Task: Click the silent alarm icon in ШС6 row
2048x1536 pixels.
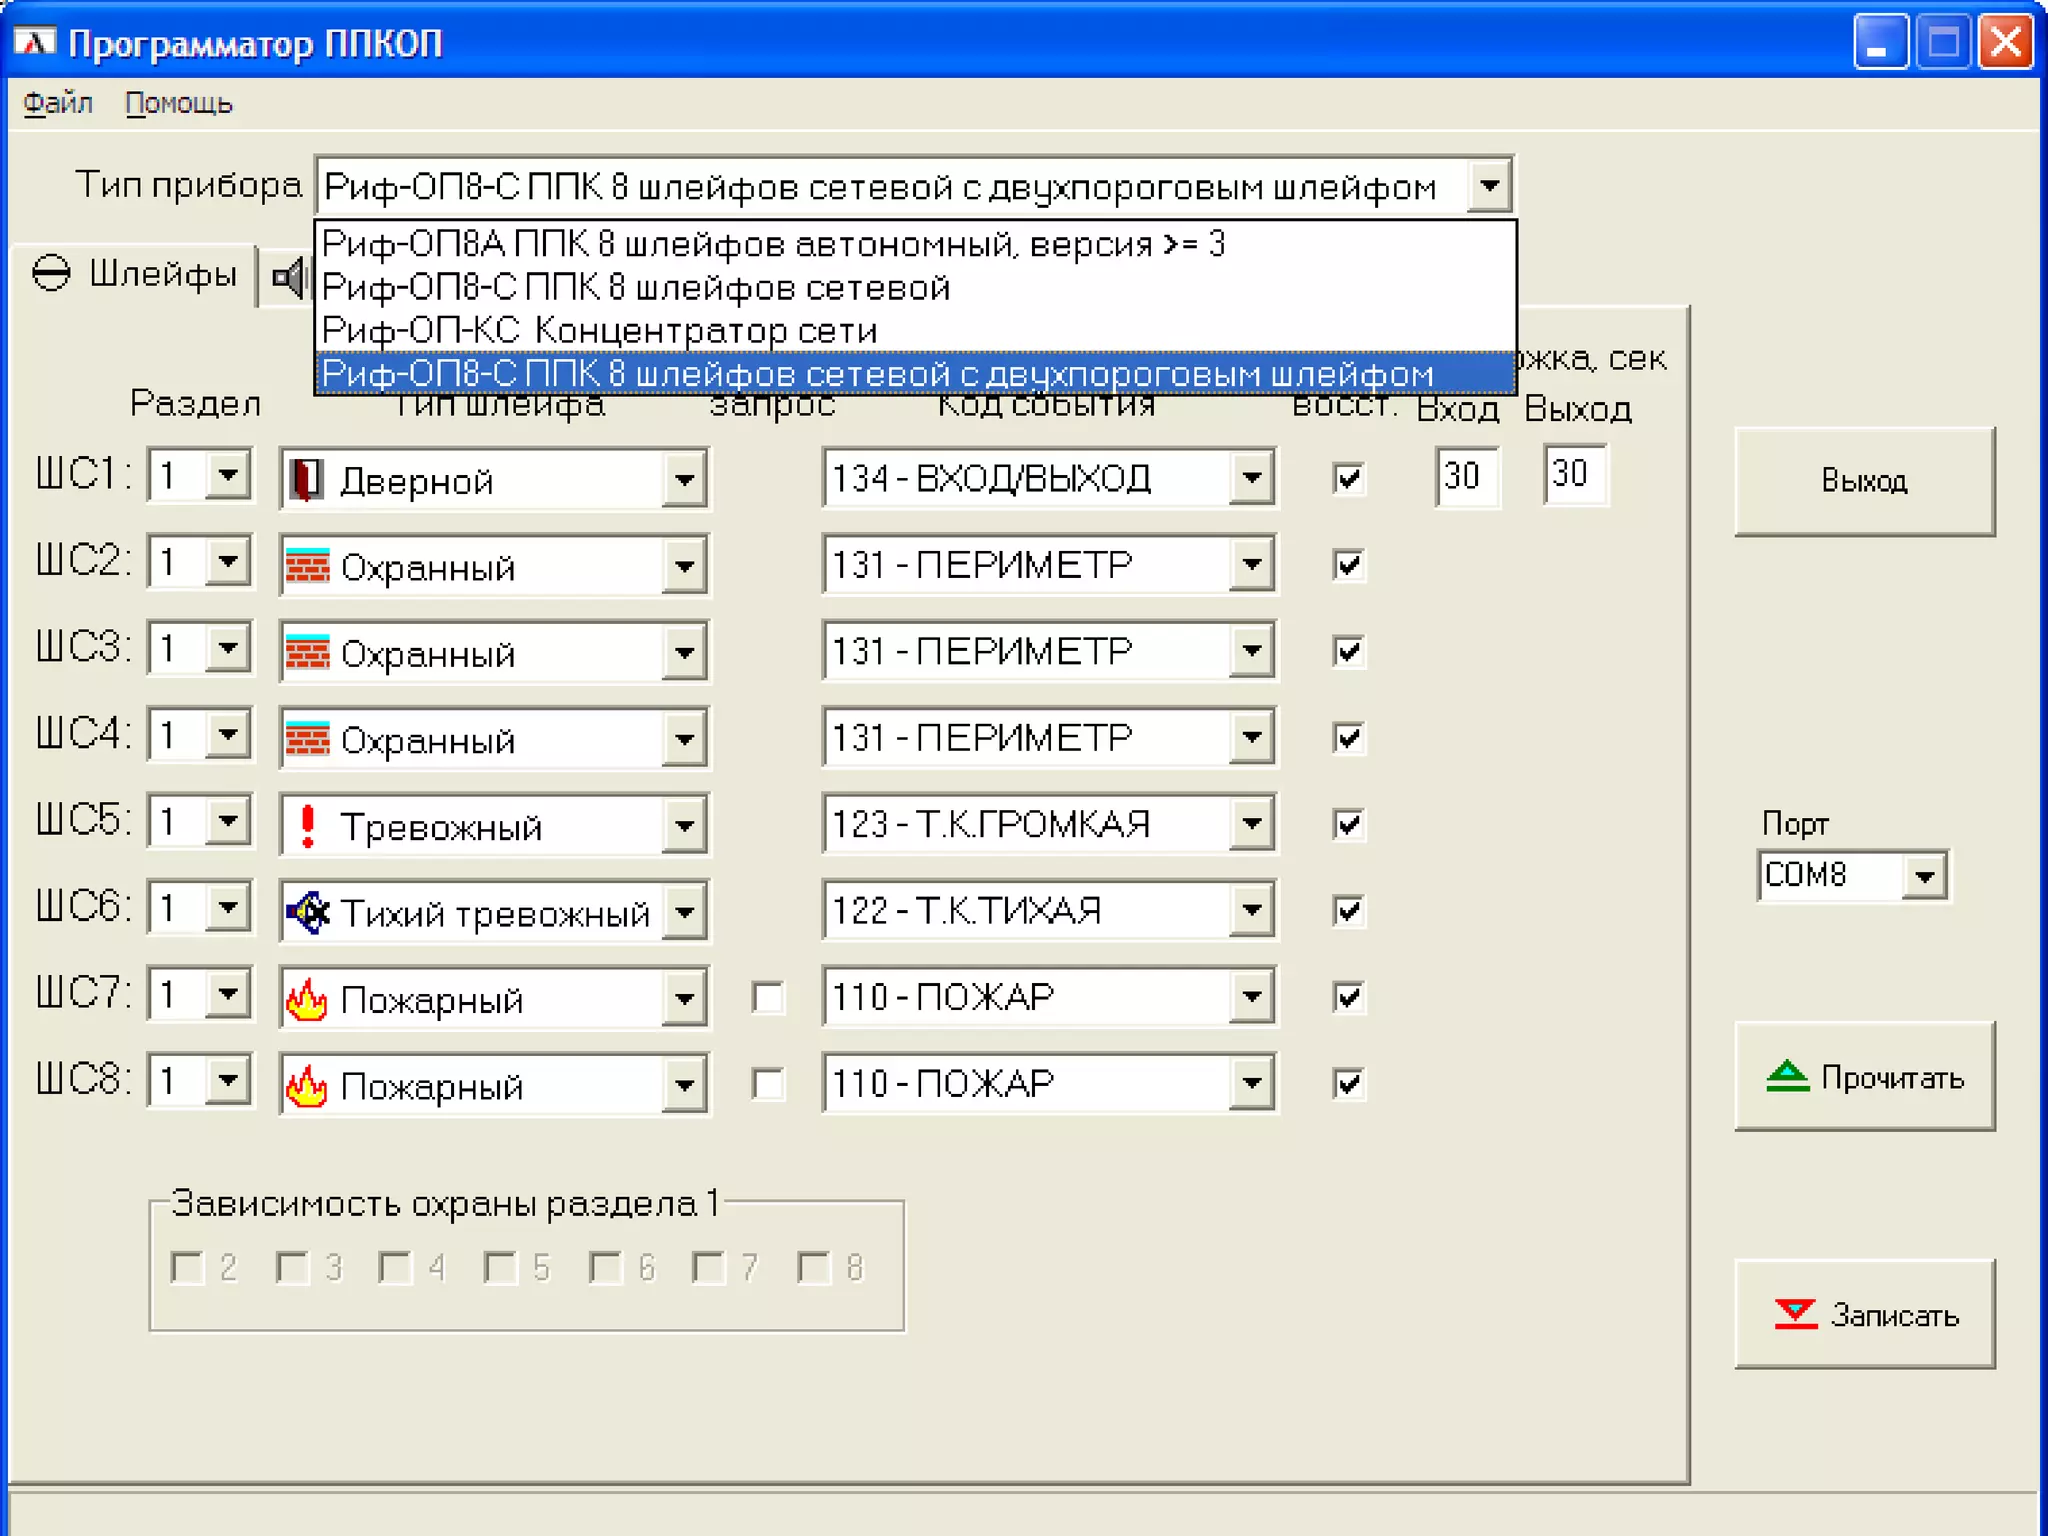Action: tap(307, 912)
